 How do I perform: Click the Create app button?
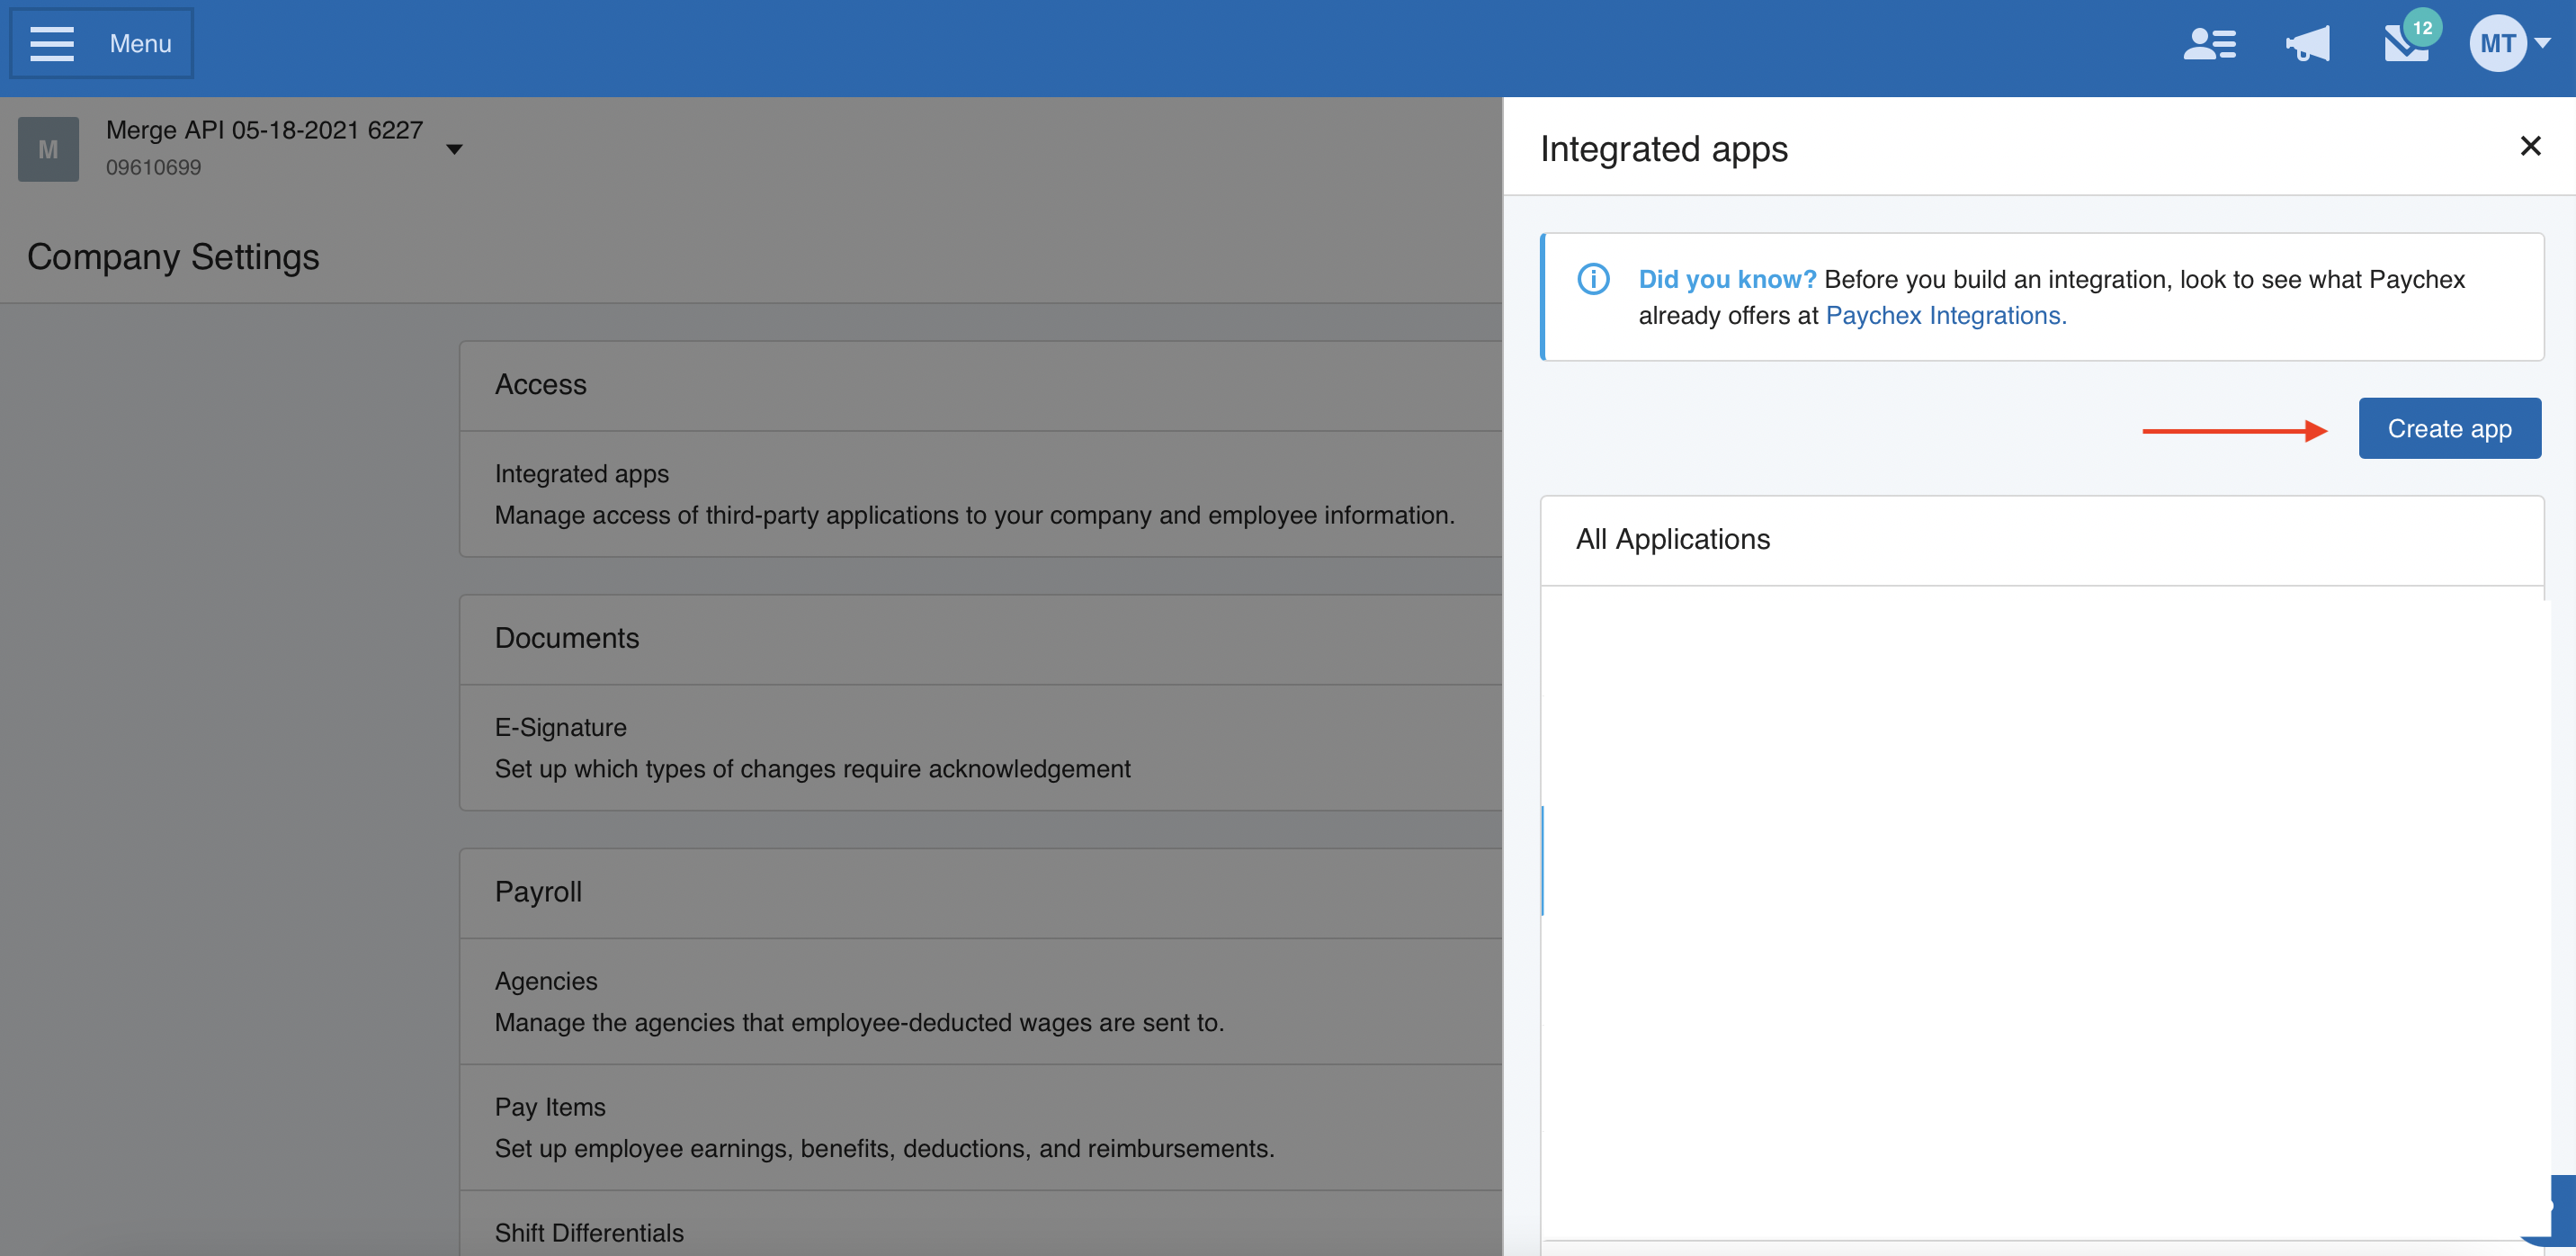pyautogui.click(x=2448, y=429)
